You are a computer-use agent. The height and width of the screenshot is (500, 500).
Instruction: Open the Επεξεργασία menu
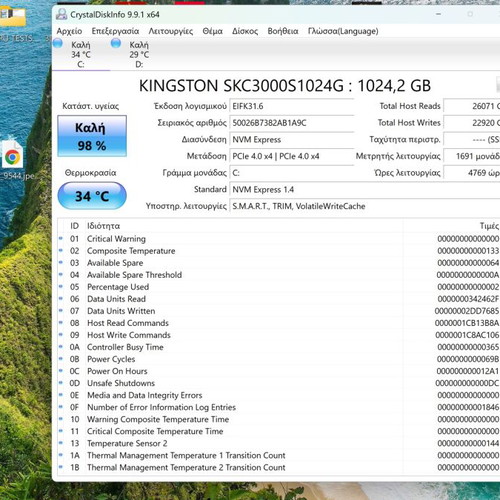pos(115,31)
